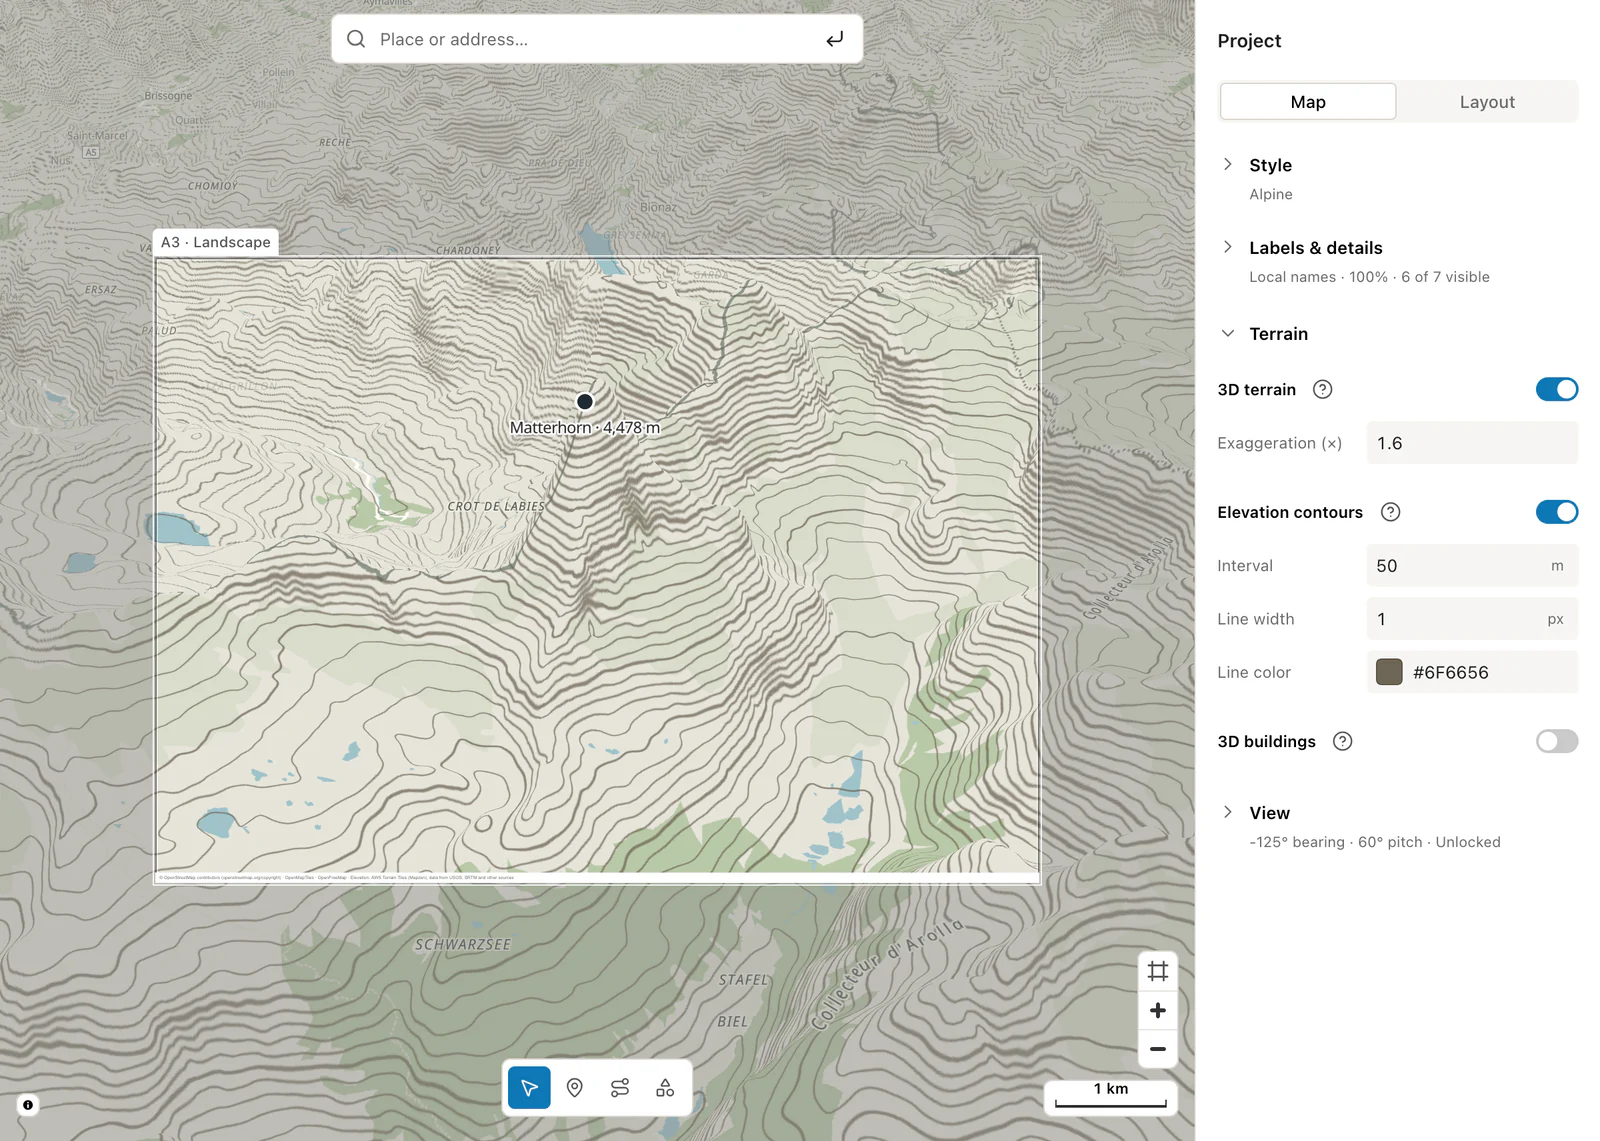
Task: Click the CHARDONEY map label
Action: 468,251
